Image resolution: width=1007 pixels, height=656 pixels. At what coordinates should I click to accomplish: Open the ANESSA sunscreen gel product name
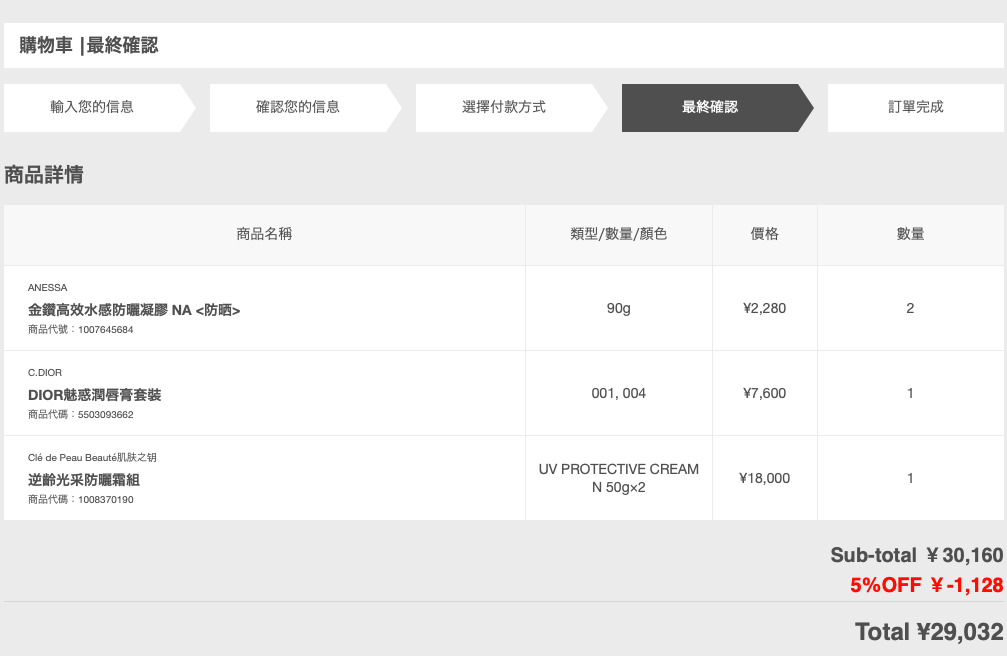pyautogui.click(x=134, y=310)
